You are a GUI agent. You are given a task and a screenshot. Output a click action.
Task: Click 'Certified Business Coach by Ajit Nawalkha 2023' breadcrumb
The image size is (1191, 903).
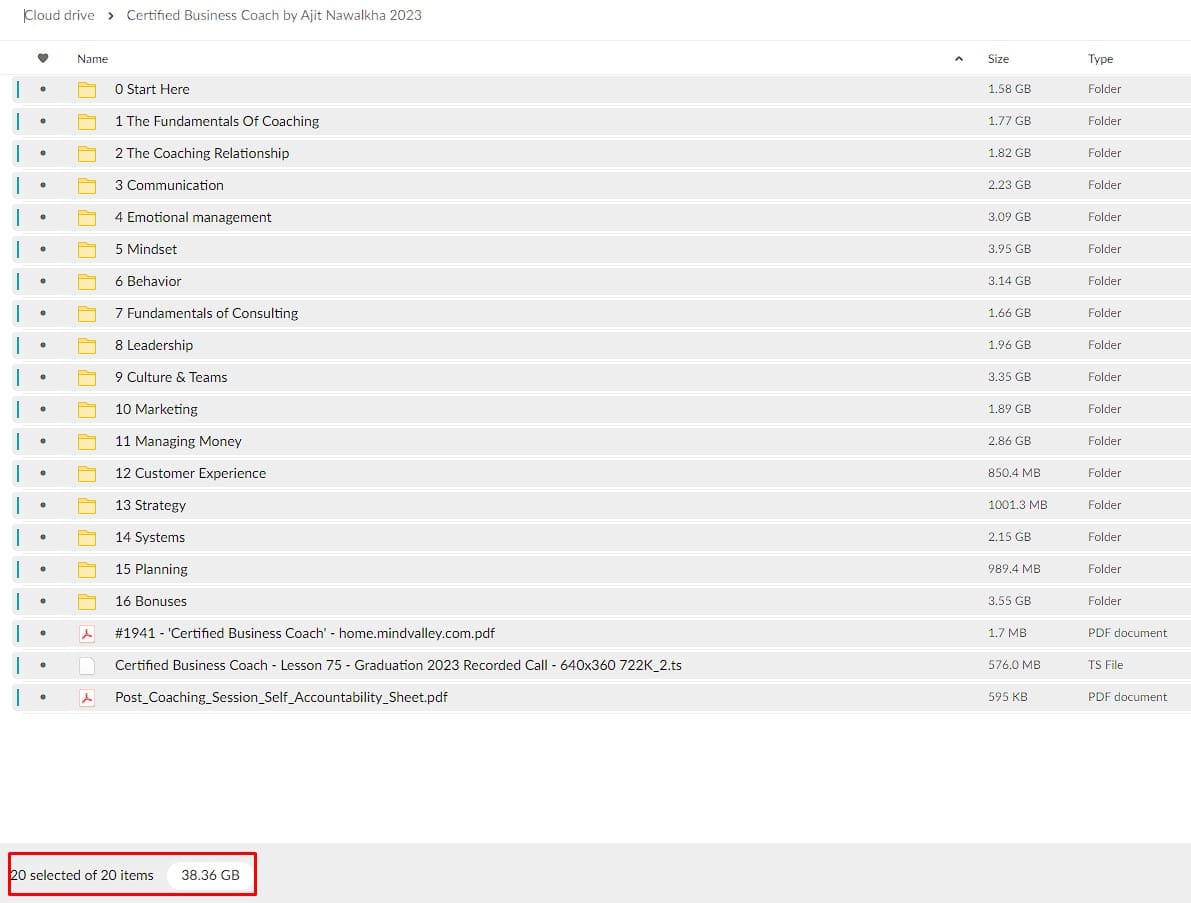tap(273, 15)
